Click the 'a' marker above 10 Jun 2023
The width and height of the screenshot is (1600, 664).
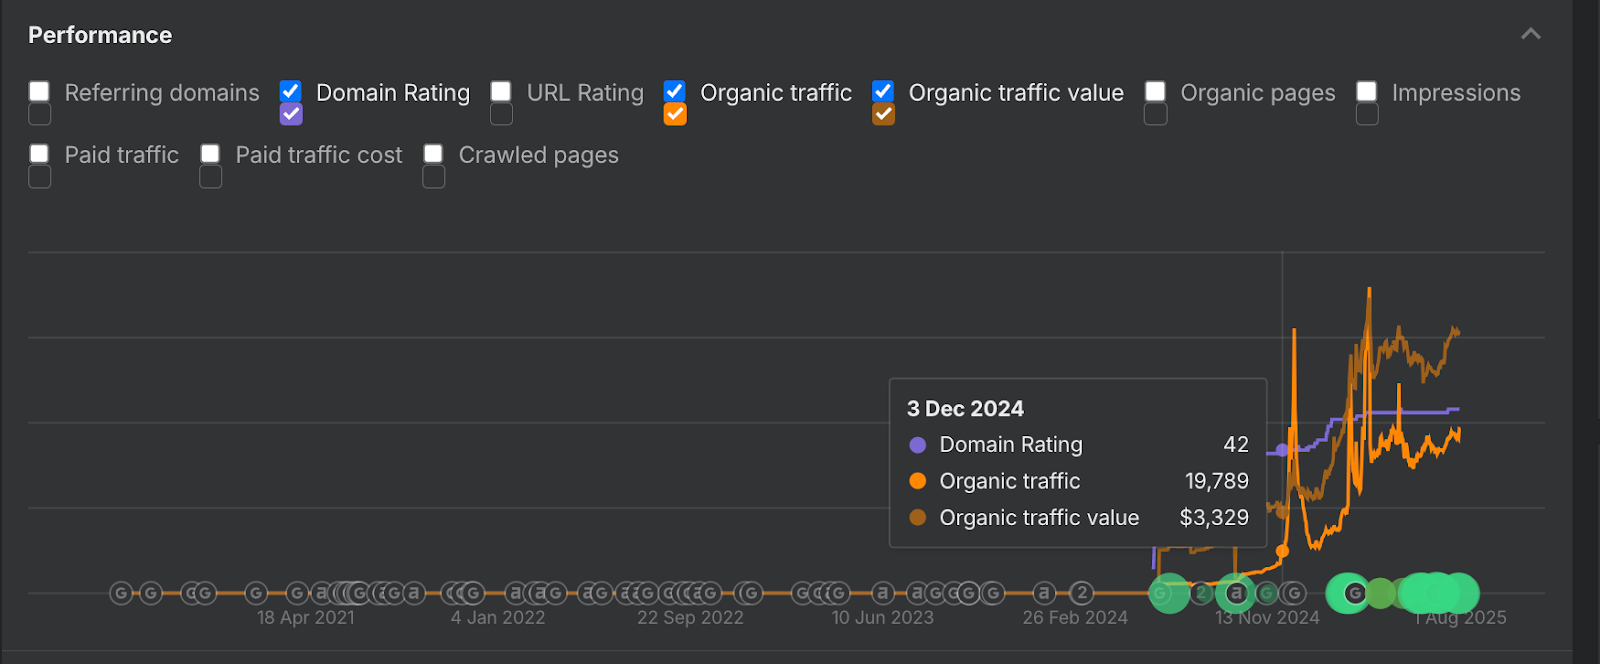click(x=882, y=594)
